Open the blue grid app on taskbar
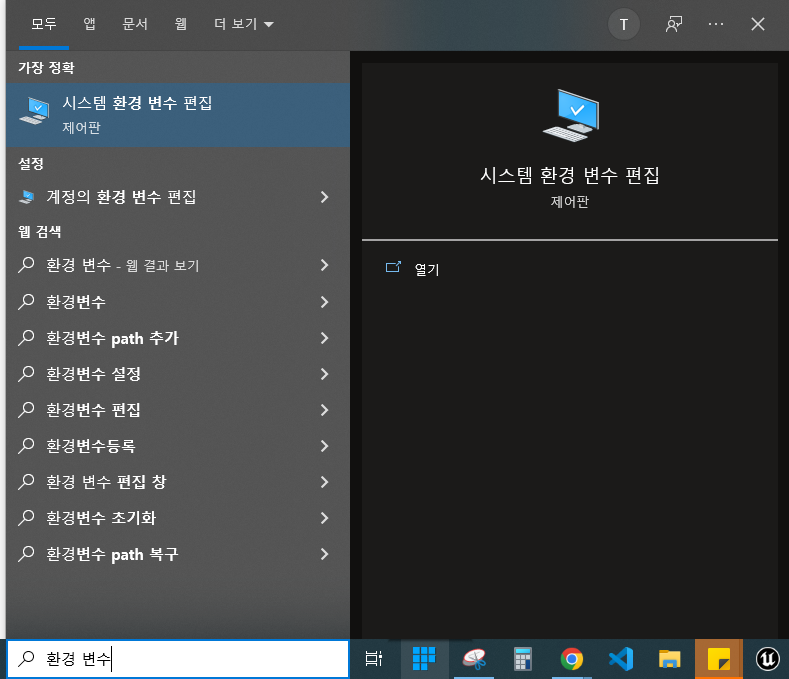Screen dimensions: 789x679 point(424,659)
